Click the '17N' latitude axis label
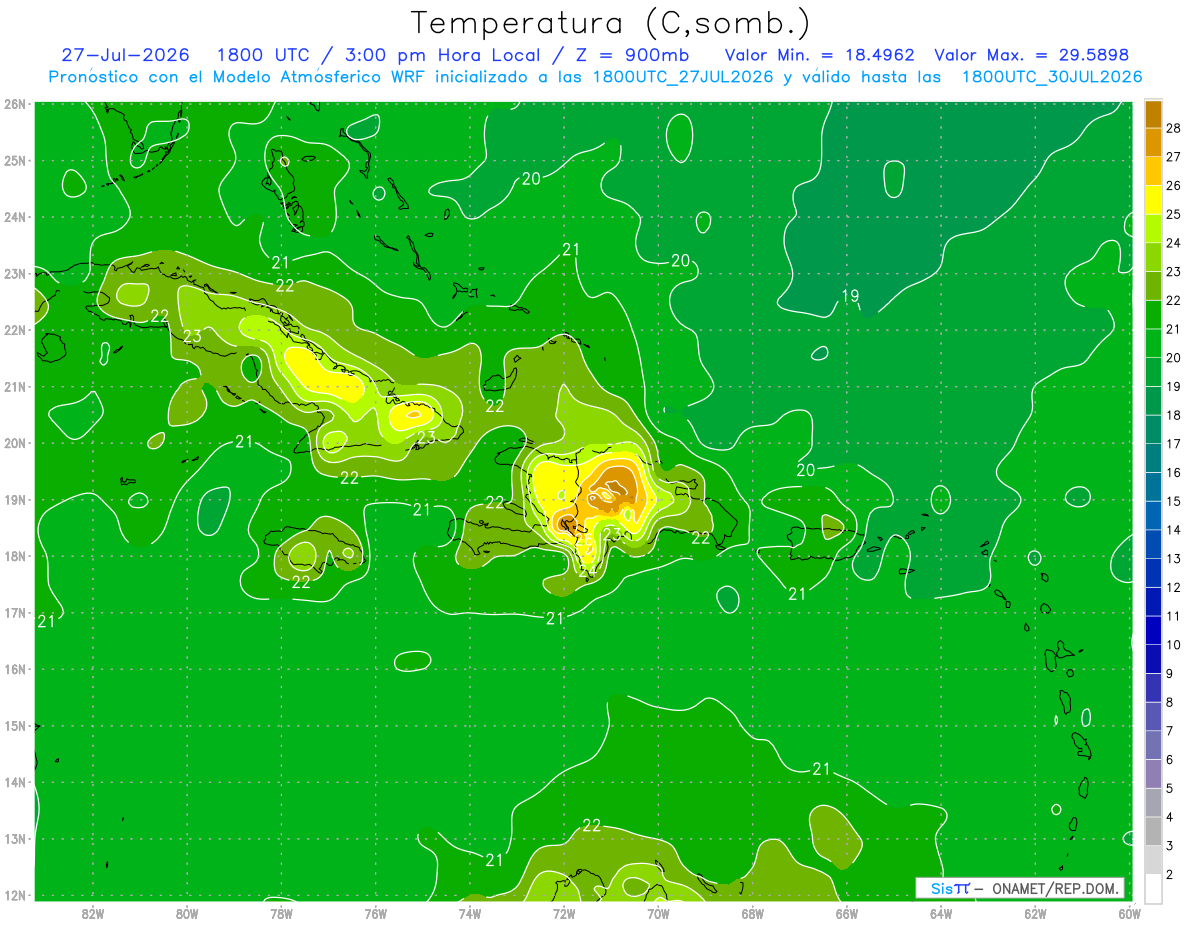 [x=15, y=613]
